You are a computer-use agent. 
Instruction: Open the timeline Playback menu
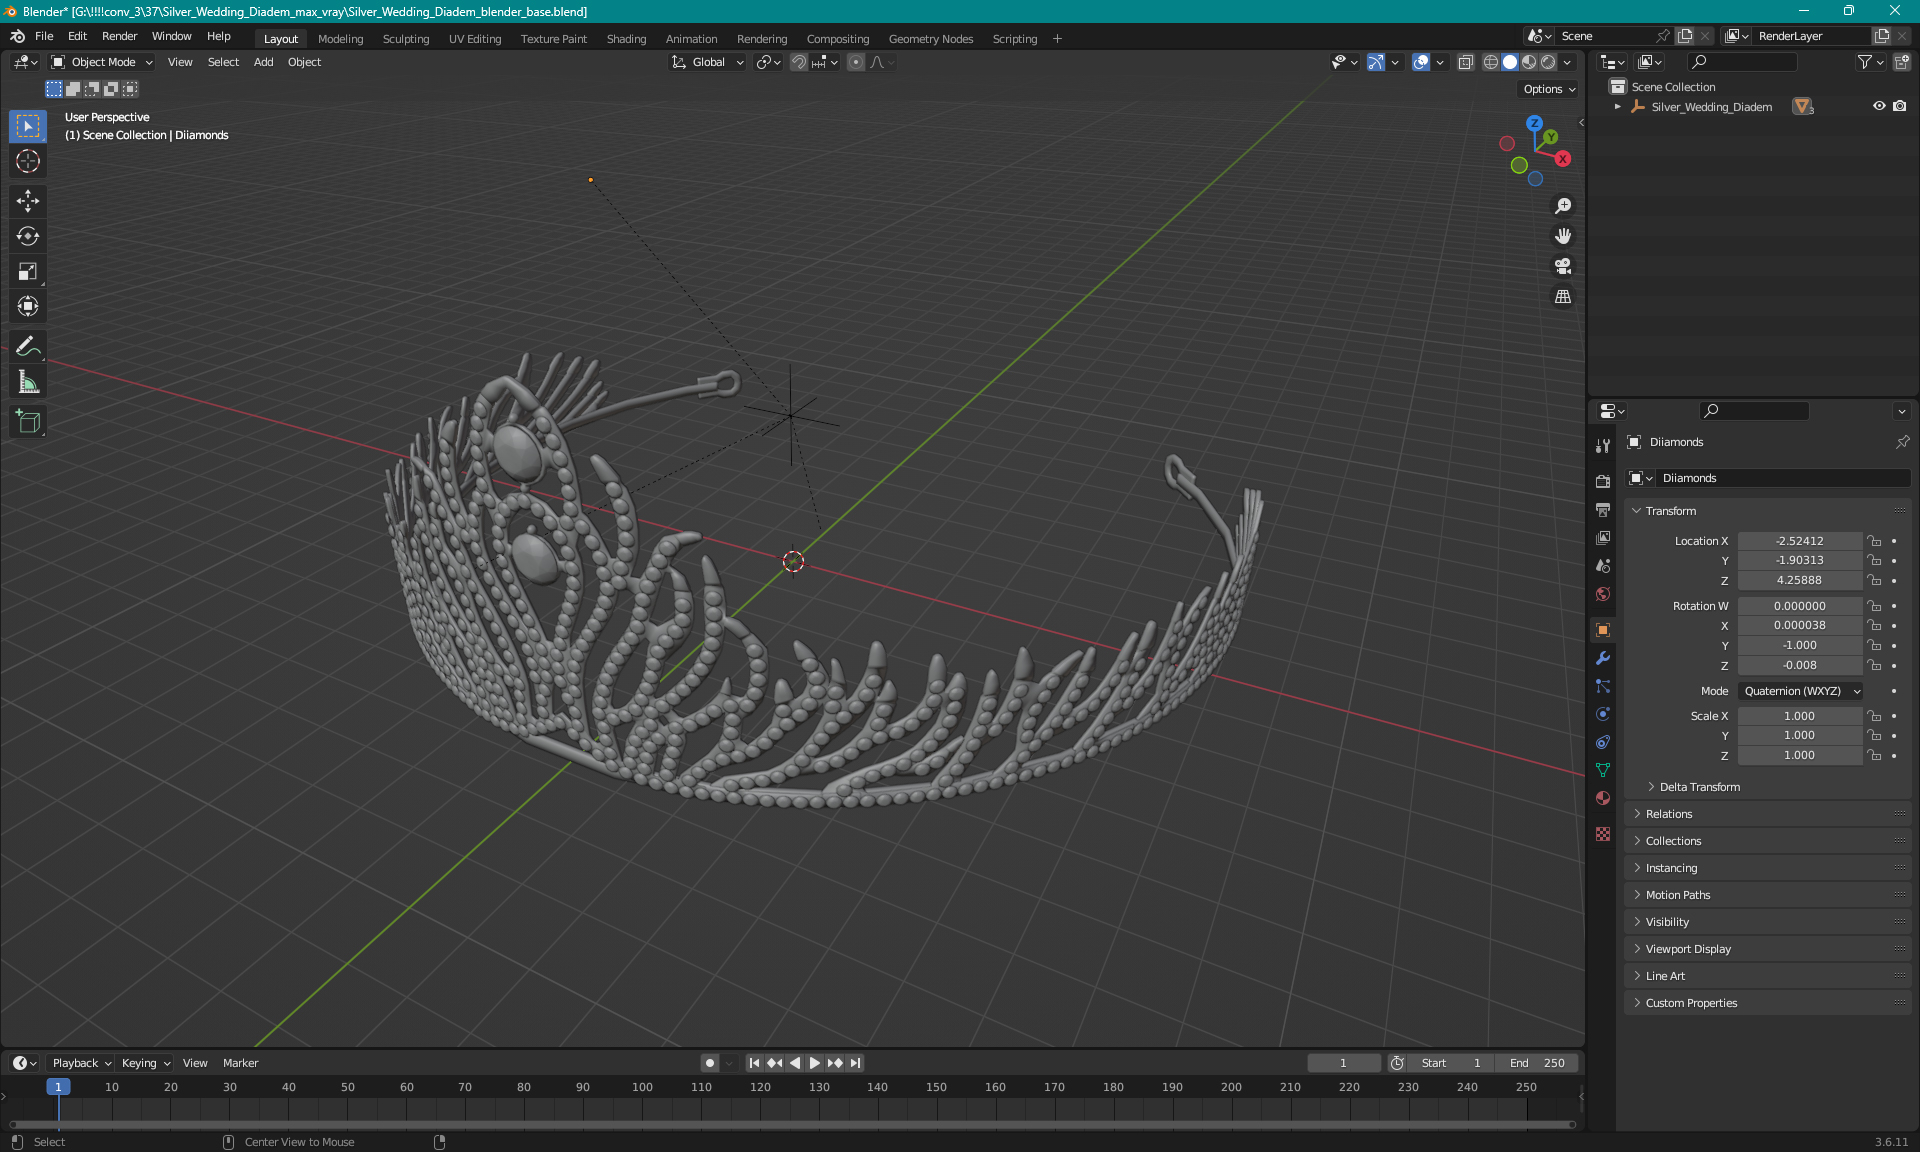coord(81,1063)
